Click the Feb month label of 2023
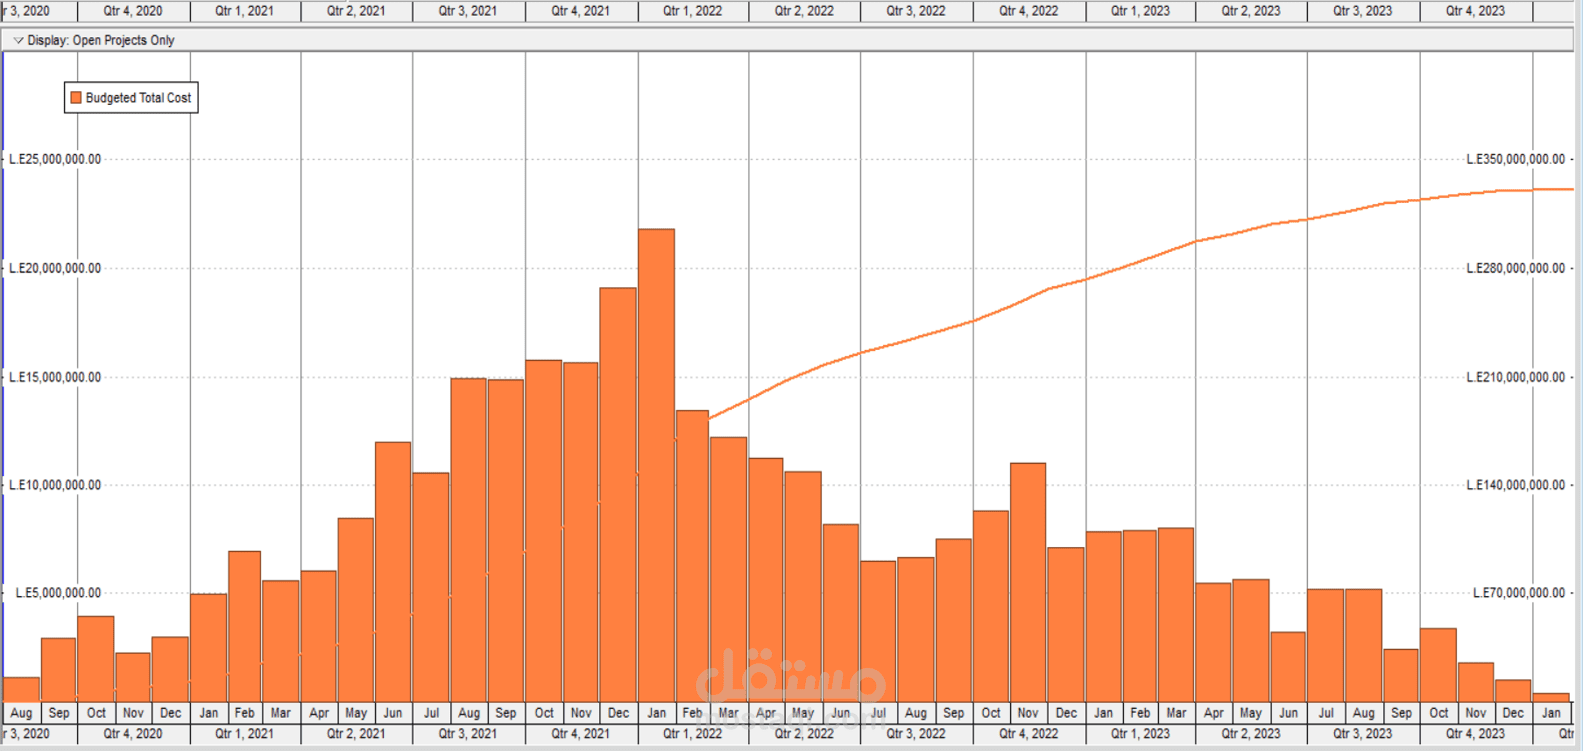Image resolution: width=1583 pixels, height=751 pixels. [1140, 713]
